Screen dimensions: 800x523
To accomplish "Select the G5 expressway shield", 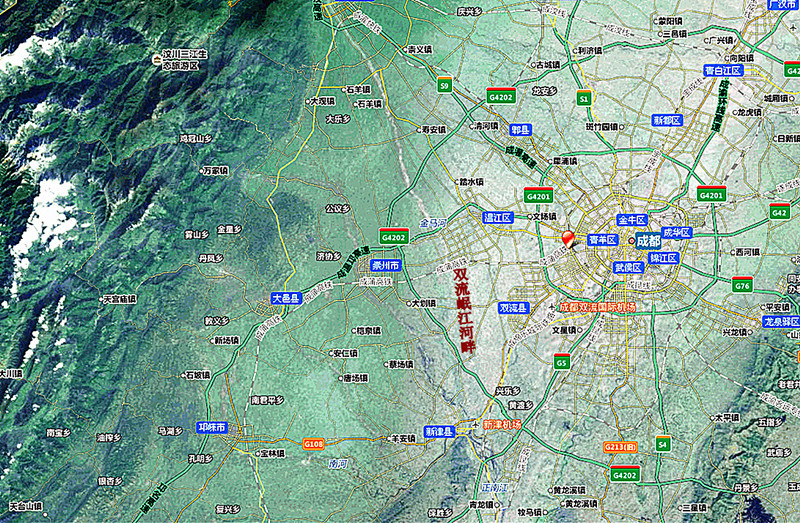I will tap(561, 362).
